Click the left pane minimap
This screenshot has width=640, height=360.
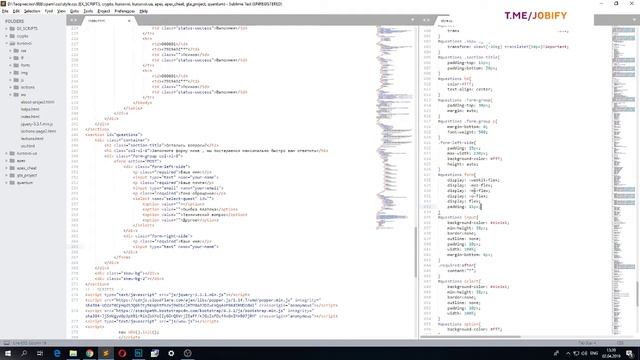tap(394, 127)
